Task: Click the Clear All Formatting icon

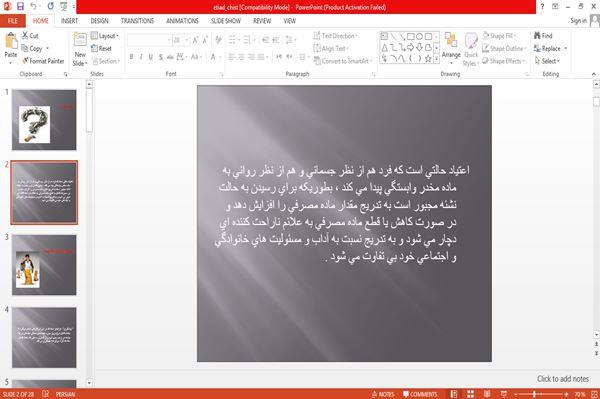Action: pyautogui.click(x=218, y=40)
